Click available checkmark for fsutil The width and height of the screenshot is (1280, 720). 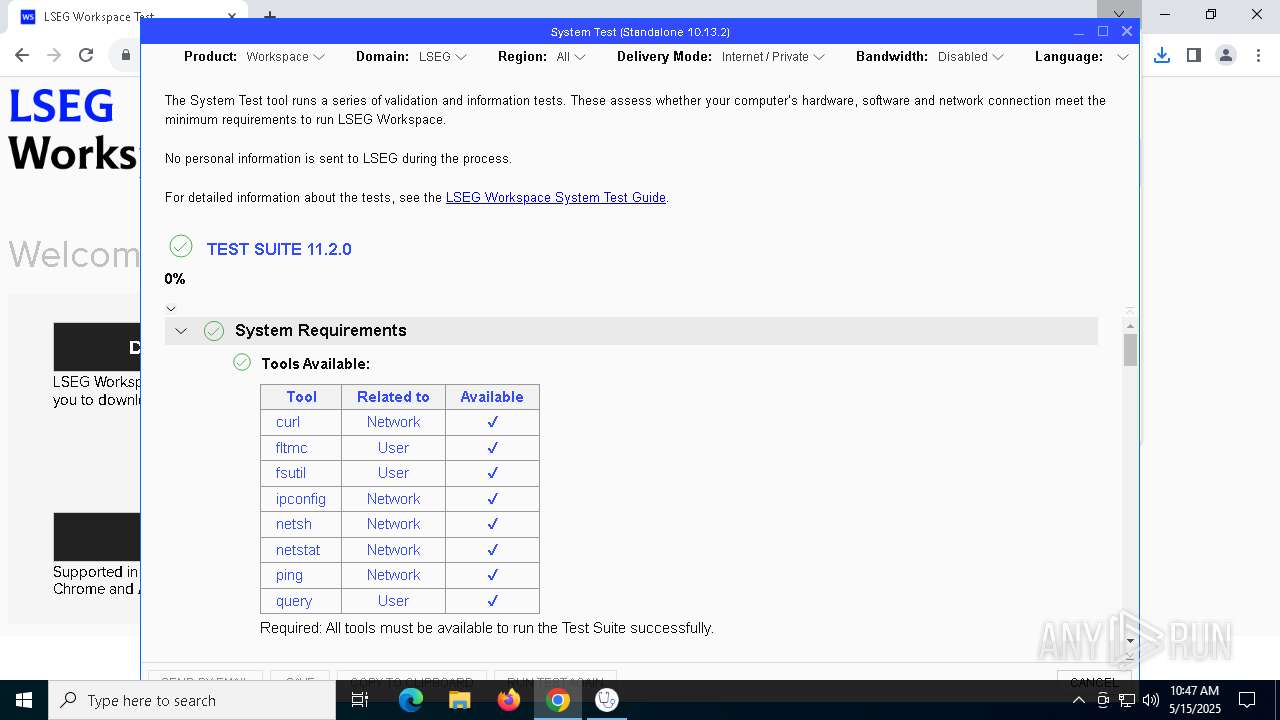492,473
